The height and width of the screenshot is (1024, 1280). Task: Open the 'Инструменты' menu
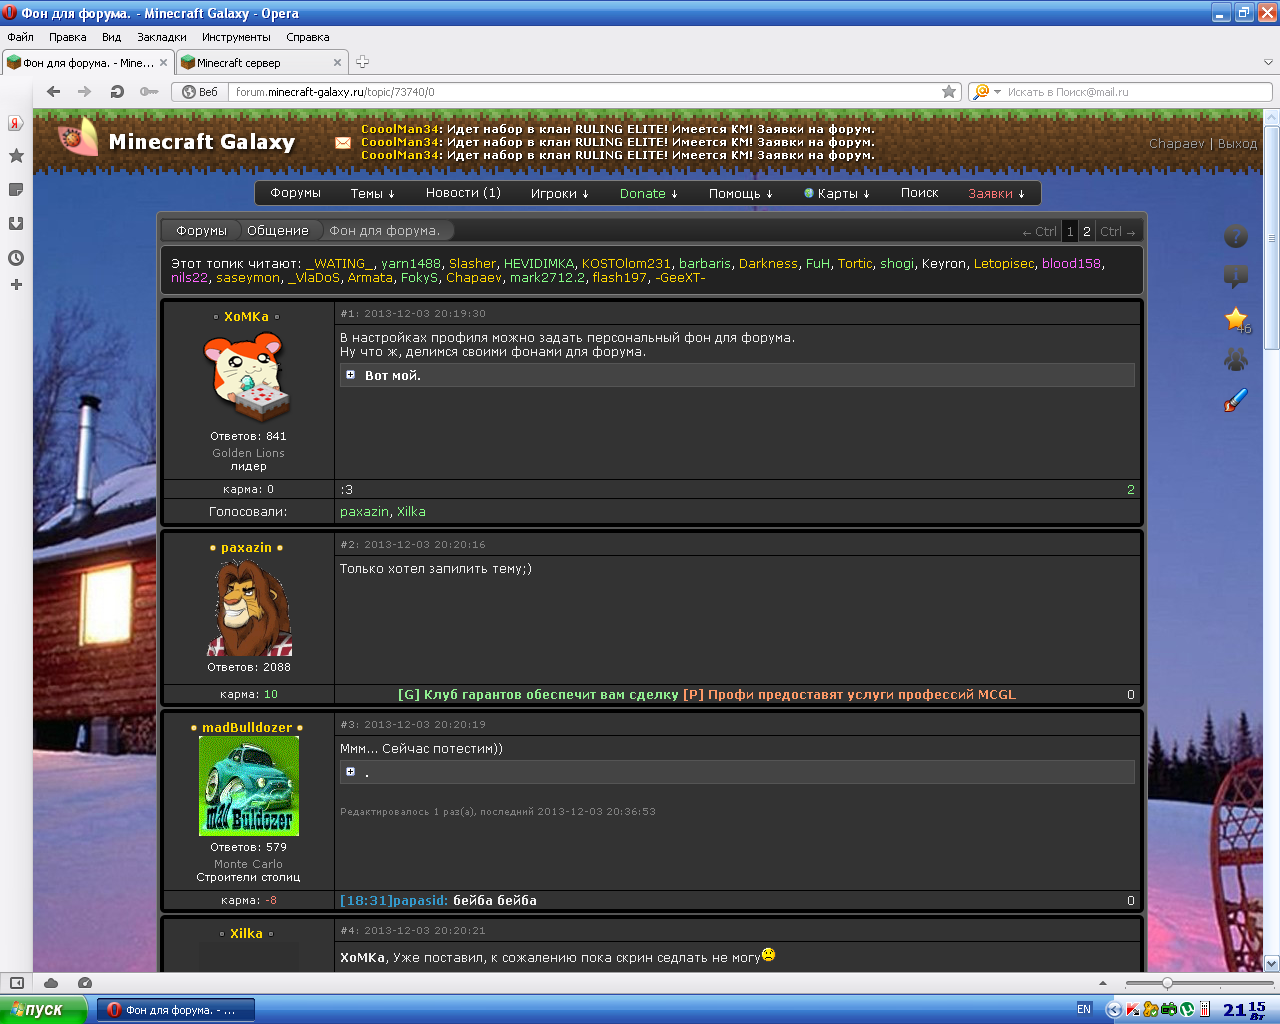click(x=236, y=37)
